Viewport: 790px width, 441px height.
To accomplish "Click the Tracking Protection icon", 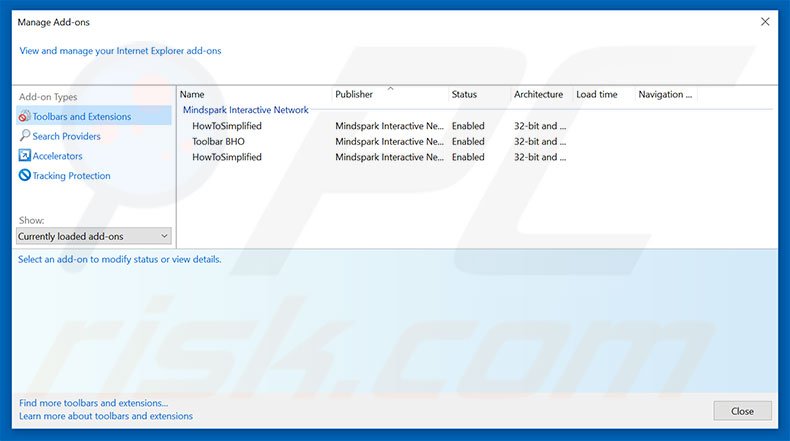I will coord(25,176).
